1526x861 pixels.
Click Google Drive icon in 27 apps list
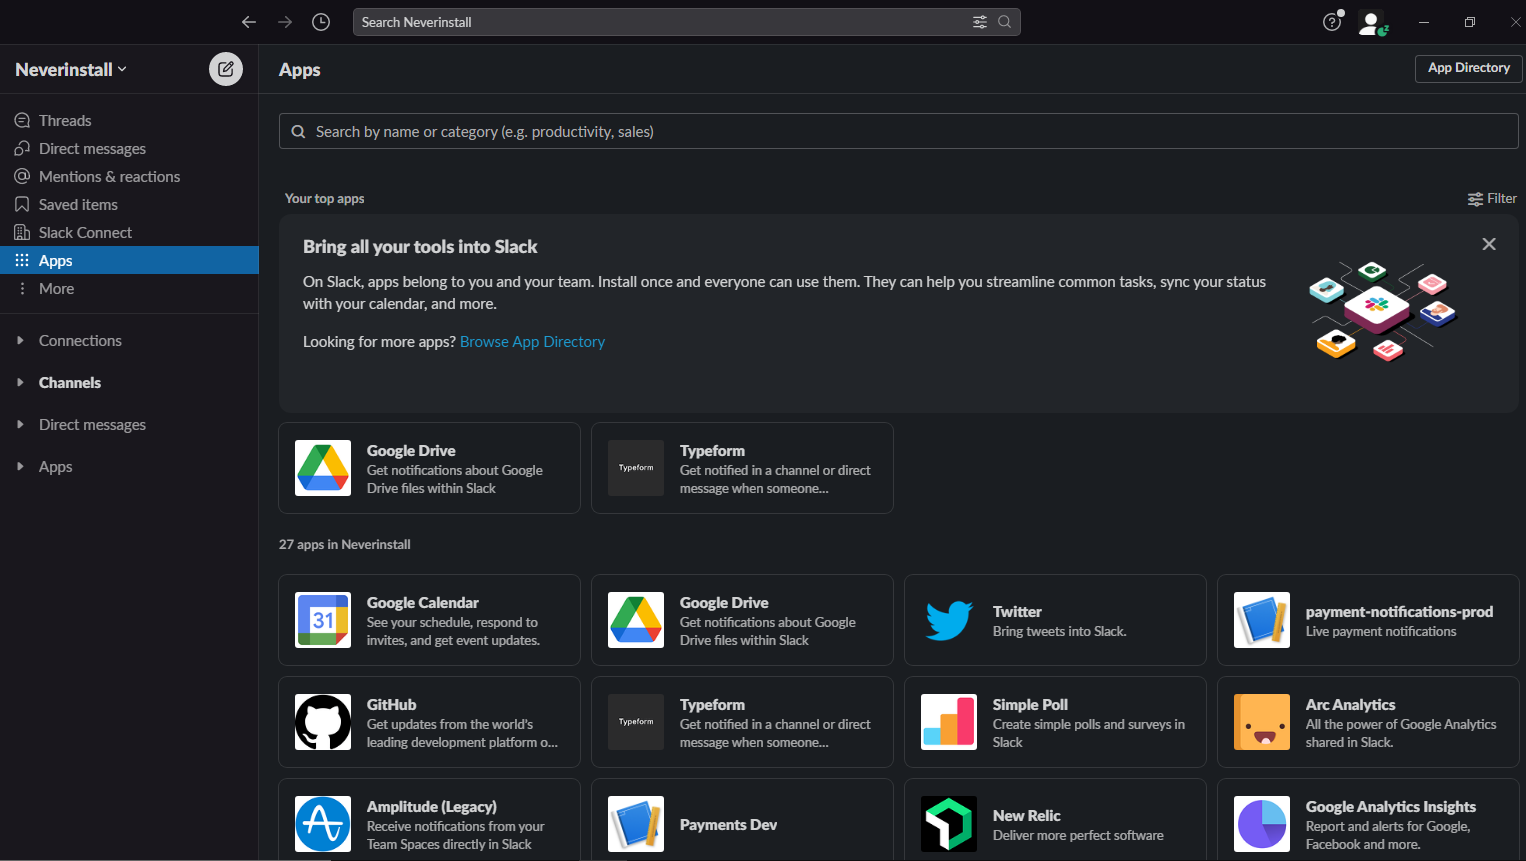[x=636, y=620]
